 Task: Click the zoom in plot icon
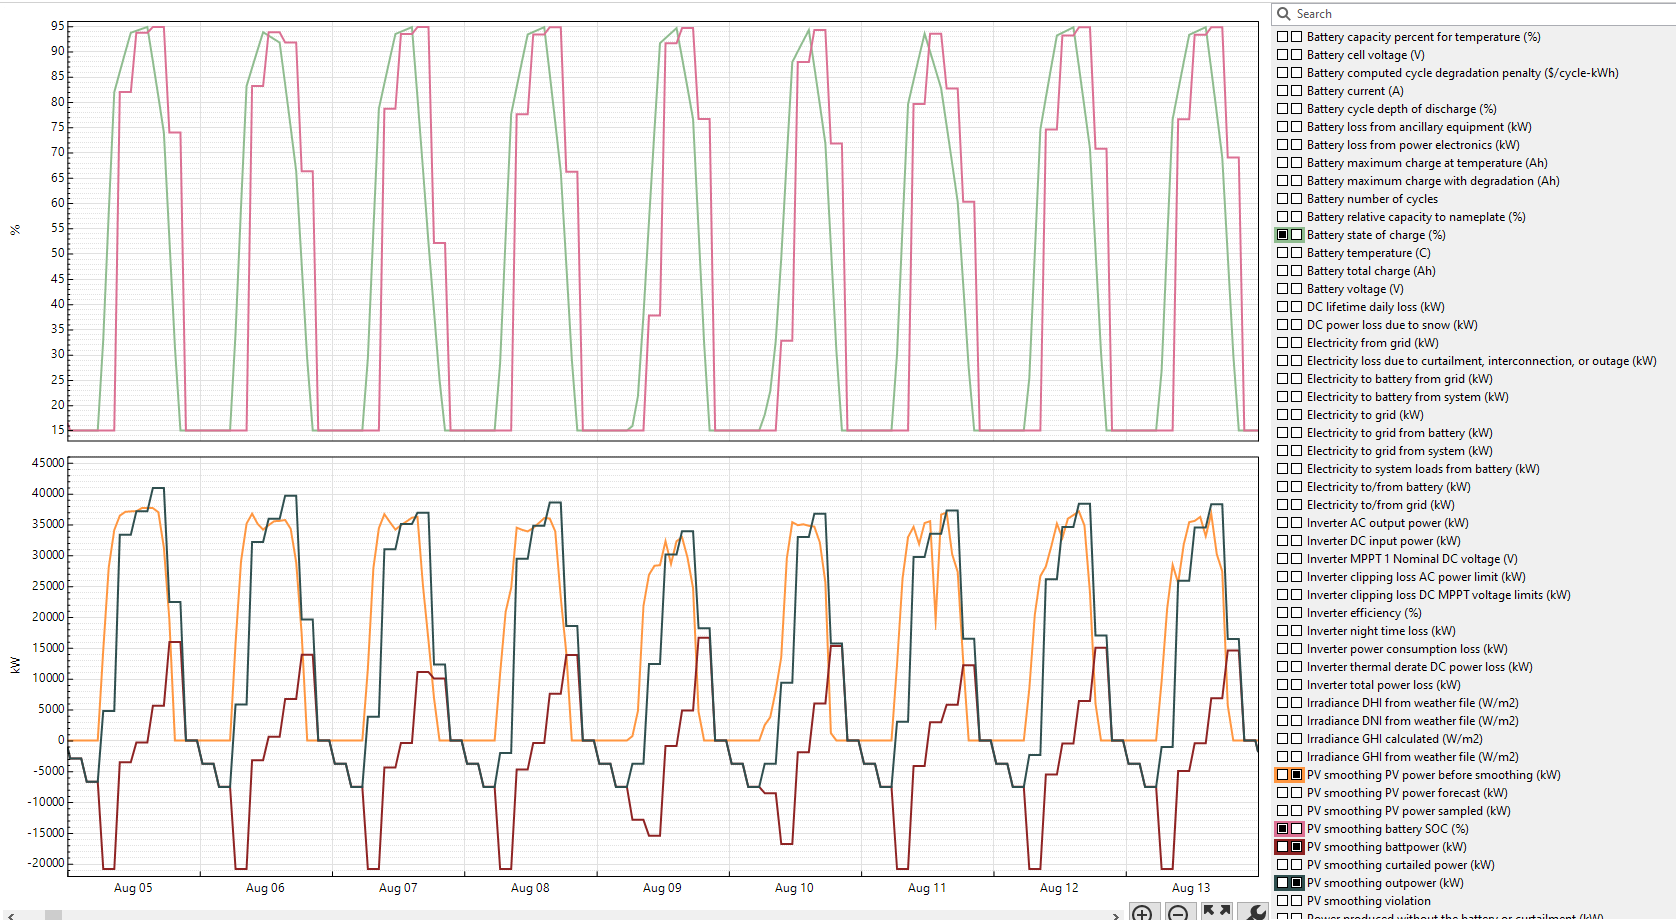[1143, 912]
